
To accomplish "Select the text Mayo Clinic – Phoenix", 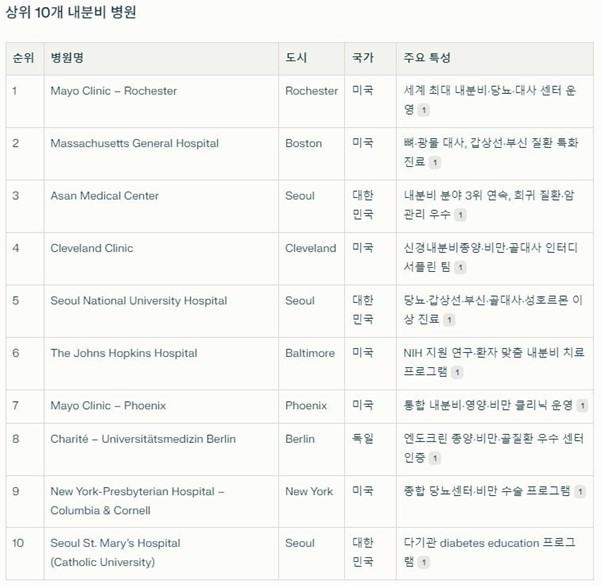I will click(108, 406).
